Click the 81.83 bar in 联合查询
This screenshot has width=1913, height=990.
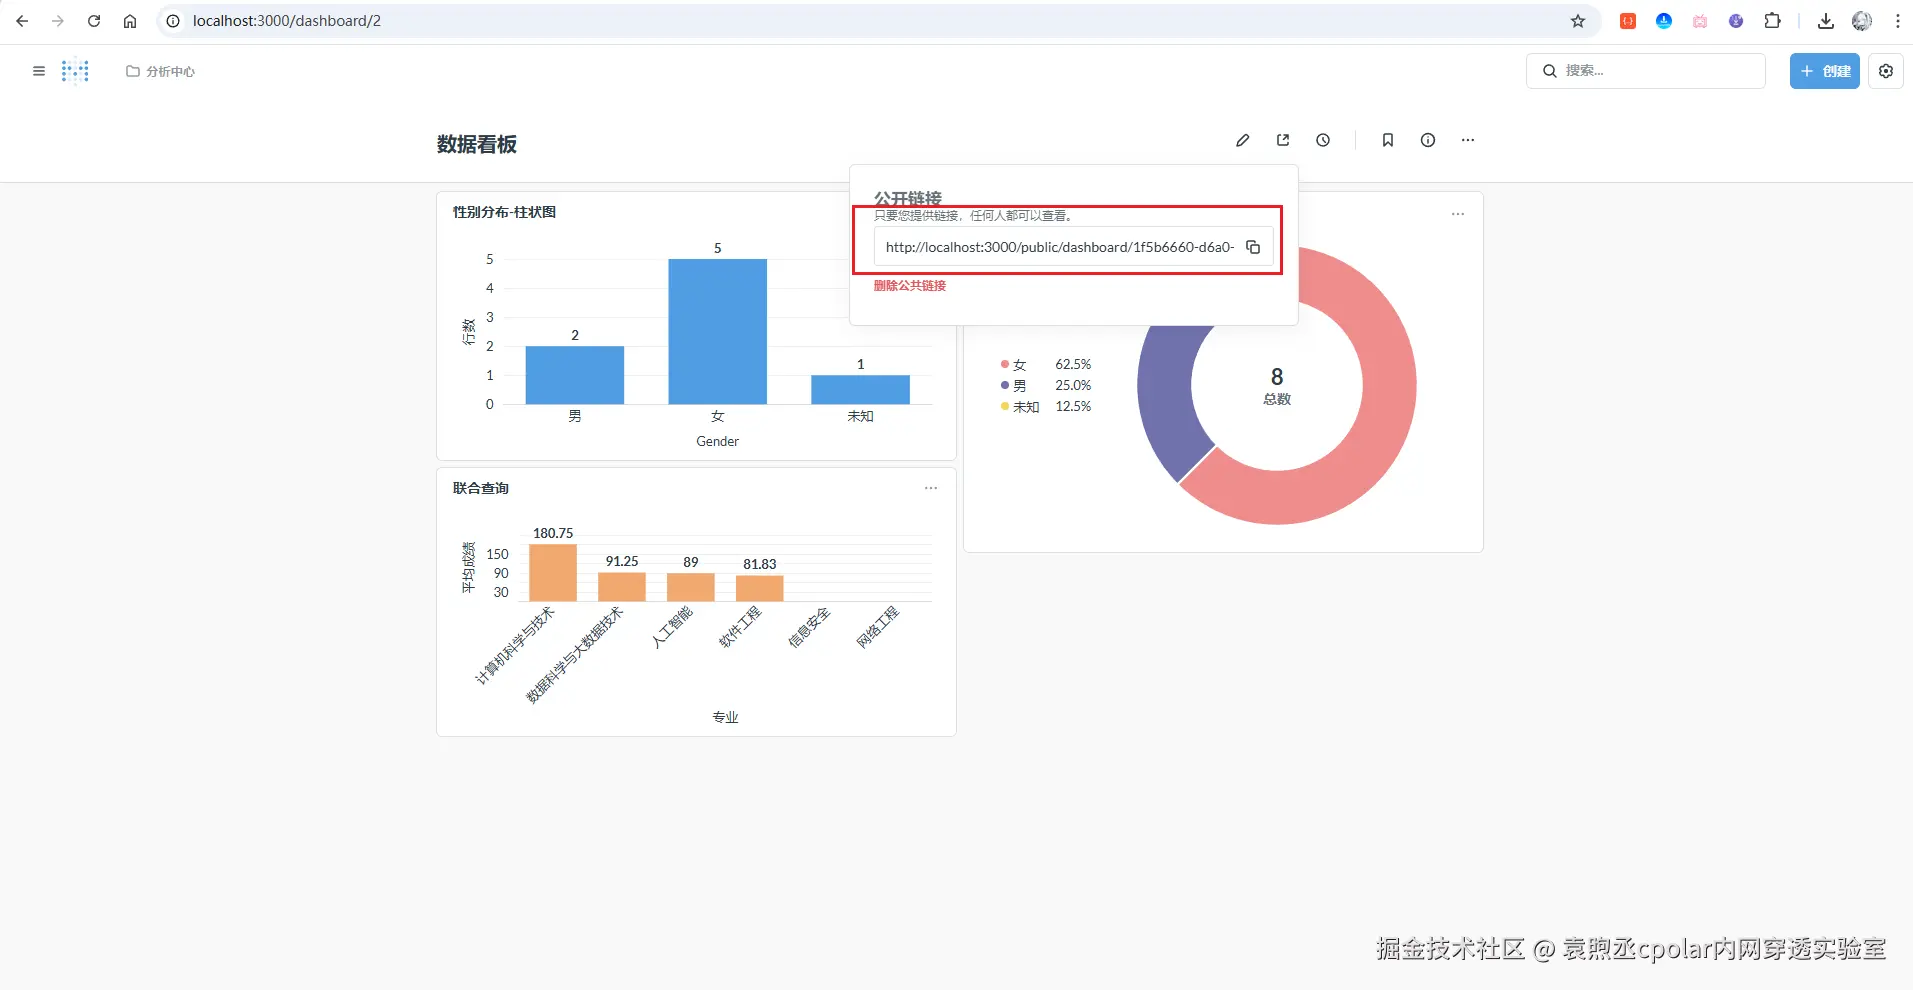click(760, 589)
